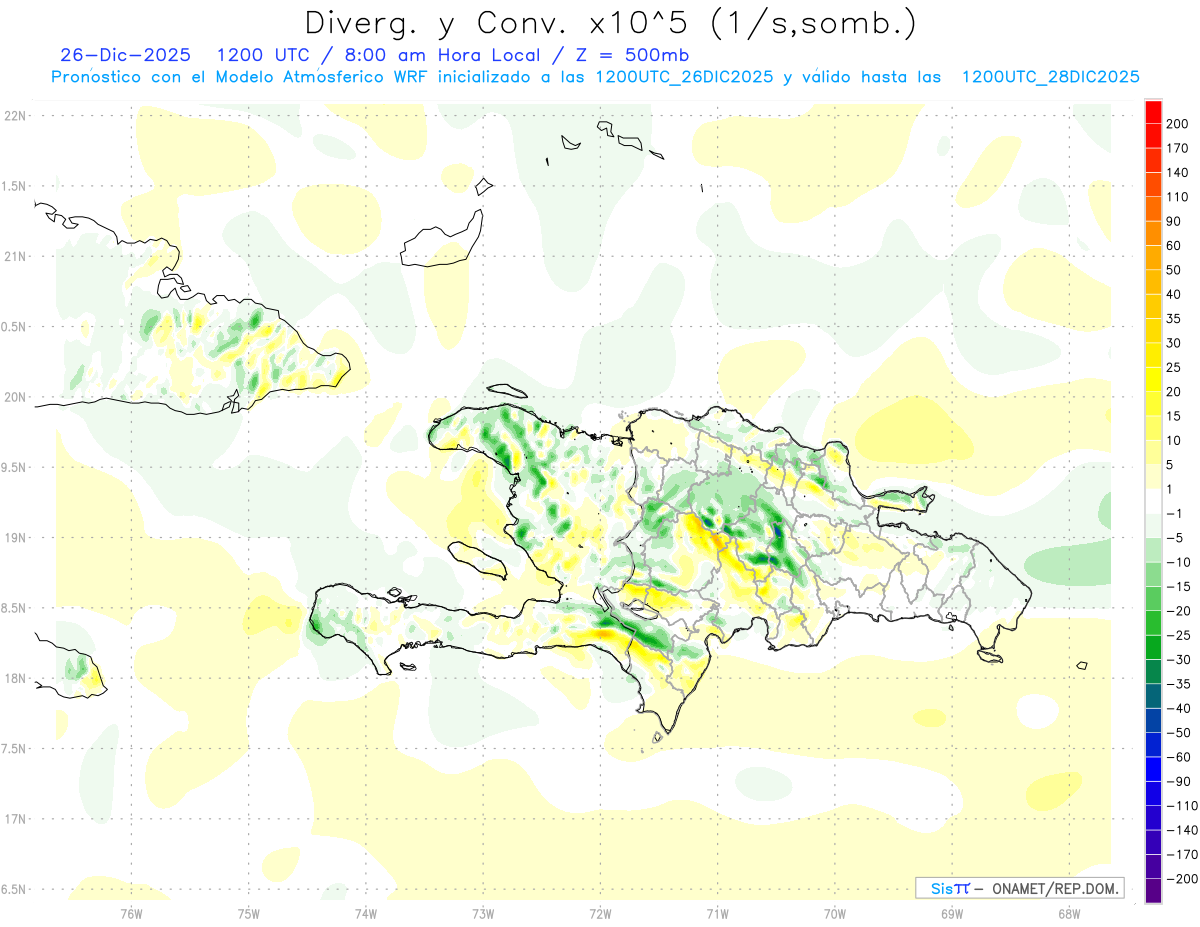1200x927 pixels.
Task: Click the '-25' color scale value
Action: pyautogui.click(x=1178, y=635)
